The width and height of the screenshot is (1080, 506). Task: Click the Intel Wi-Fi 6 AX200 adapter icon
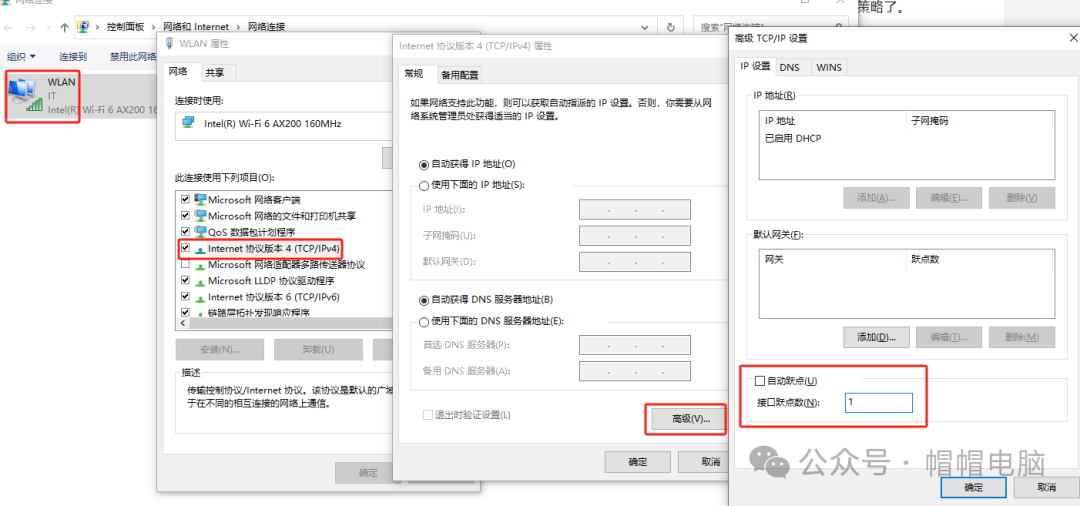188,124
